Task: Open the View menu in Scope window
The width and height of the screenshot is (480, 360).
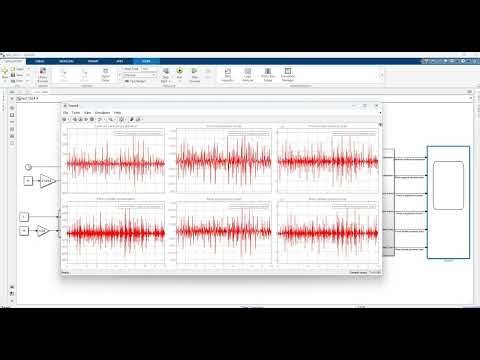Action: 87,113
